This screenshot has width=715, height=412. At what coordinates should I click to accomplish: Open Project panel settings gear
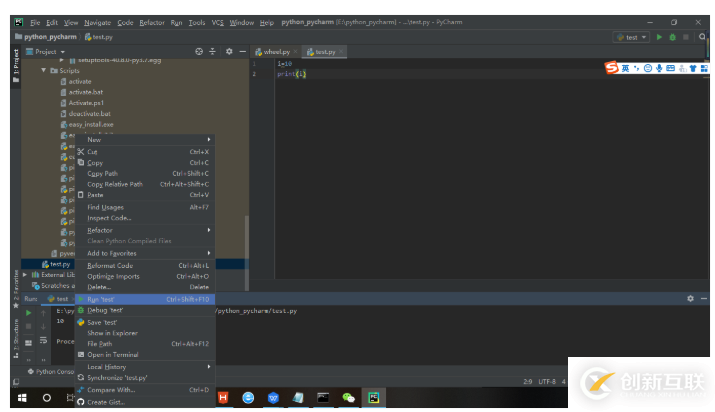tap(229, 51)
